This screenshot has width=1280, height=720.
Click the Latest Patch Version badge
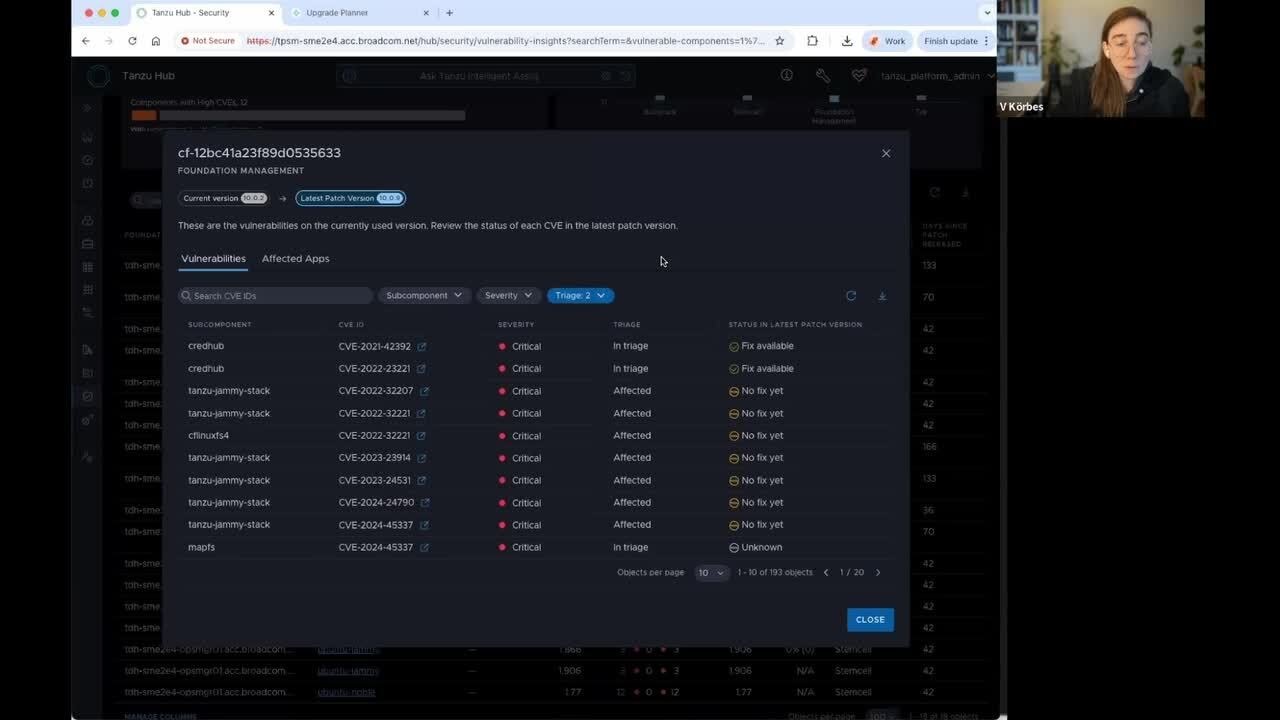[351, 198]
